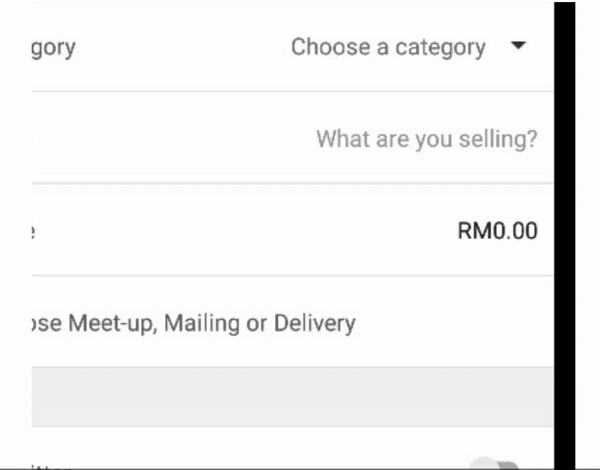
Task: Open the 'Choose a category' selector
Action: [x=408, y=47]
